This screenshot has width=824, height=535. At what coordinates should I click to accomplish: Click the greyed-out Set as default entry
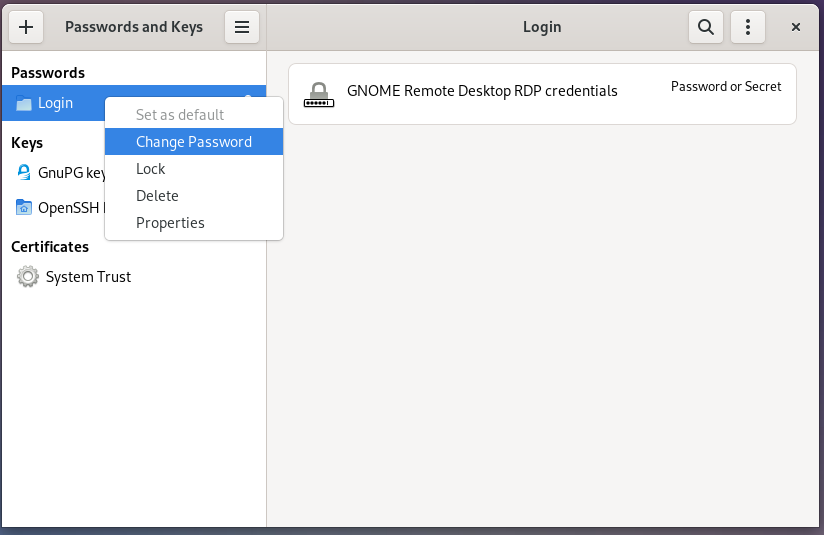pos(180,115)
